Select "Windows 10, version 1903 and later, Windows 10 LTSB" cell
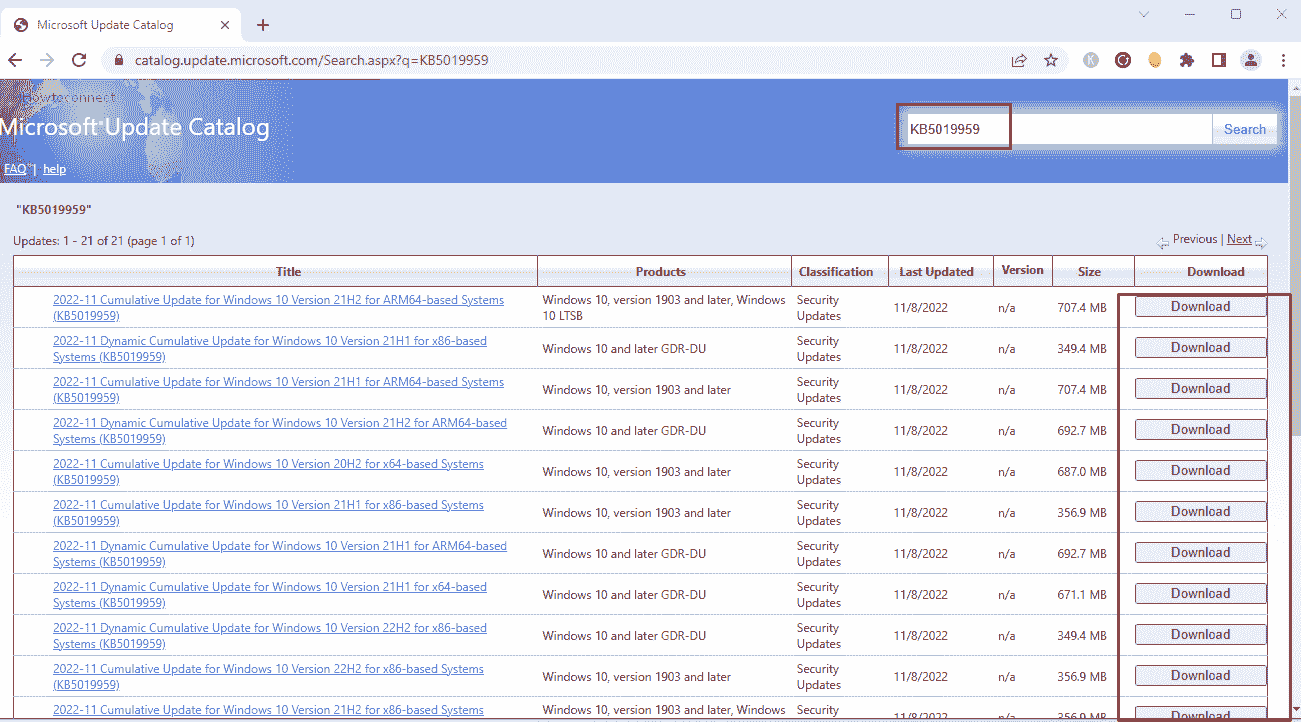The image size is (1301, 722). point(663,308)
